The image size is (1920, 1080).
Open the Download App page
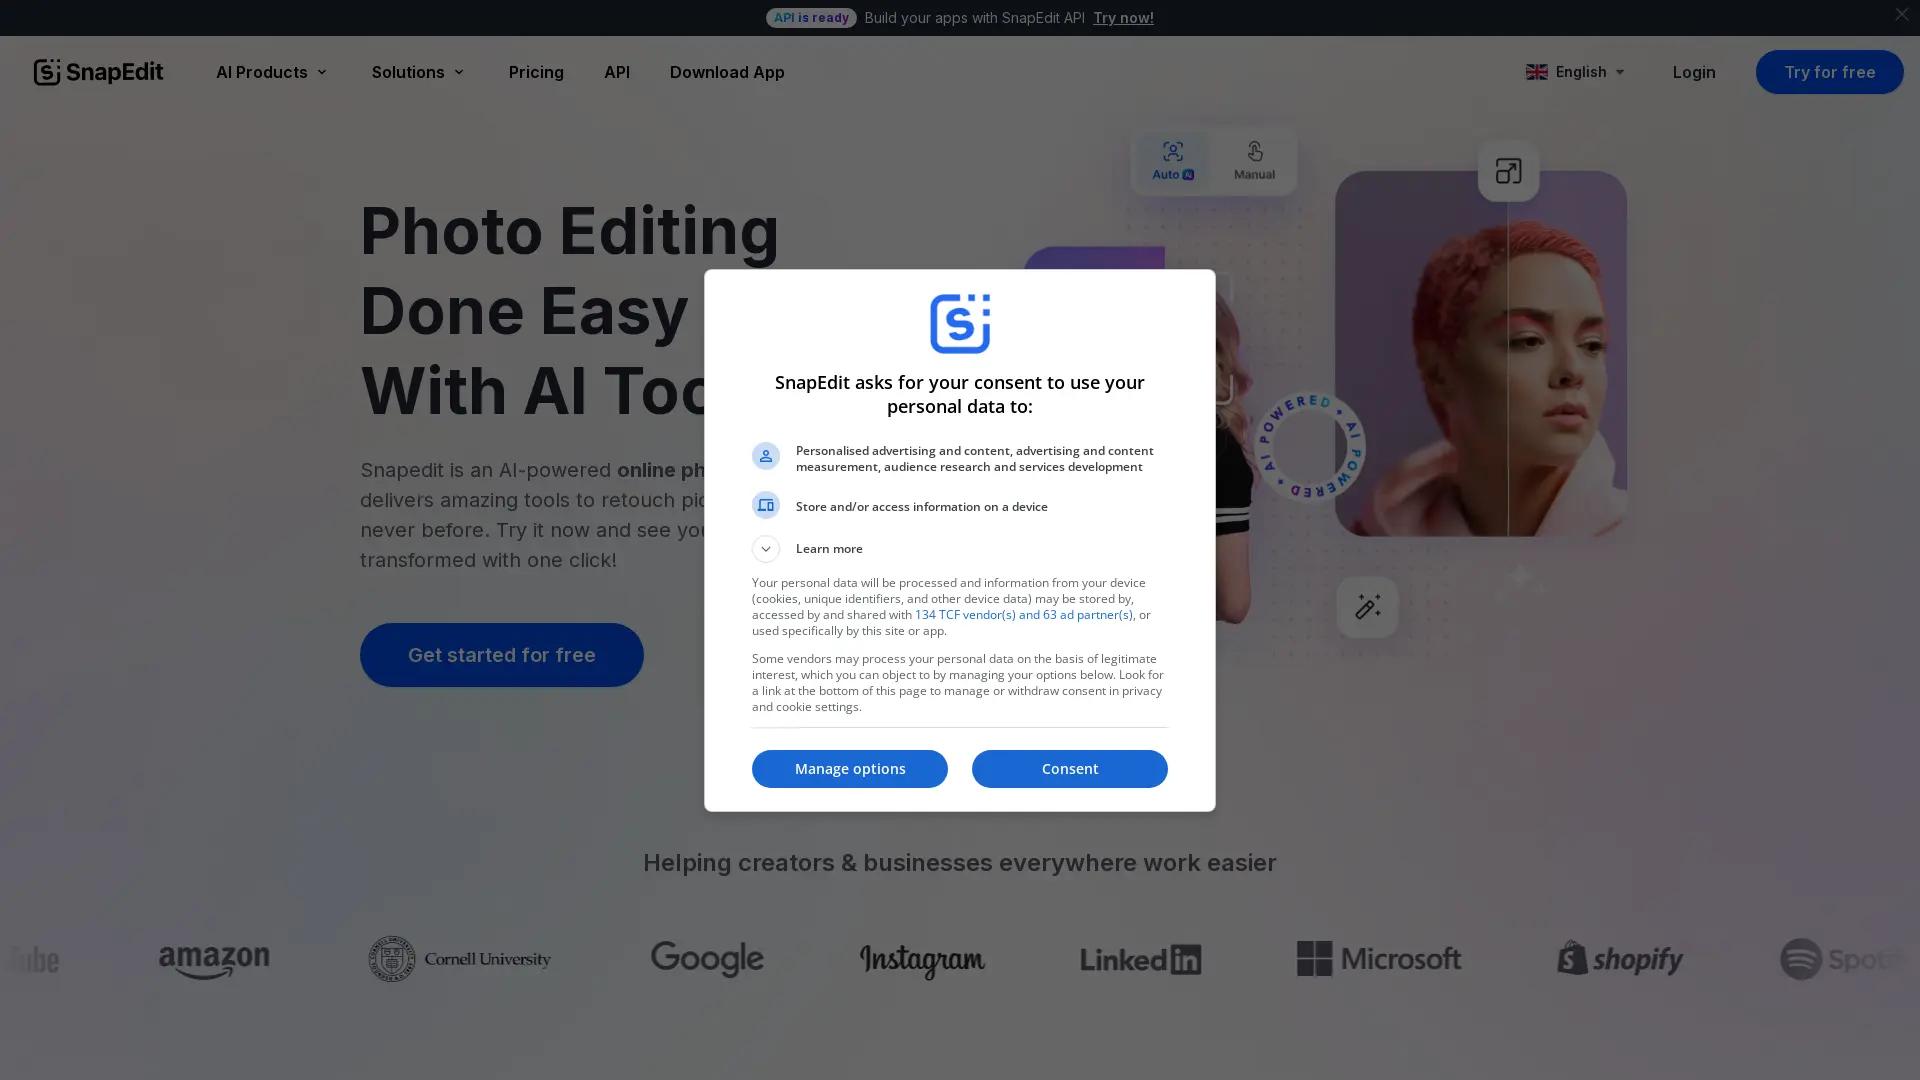click(727, 72)
